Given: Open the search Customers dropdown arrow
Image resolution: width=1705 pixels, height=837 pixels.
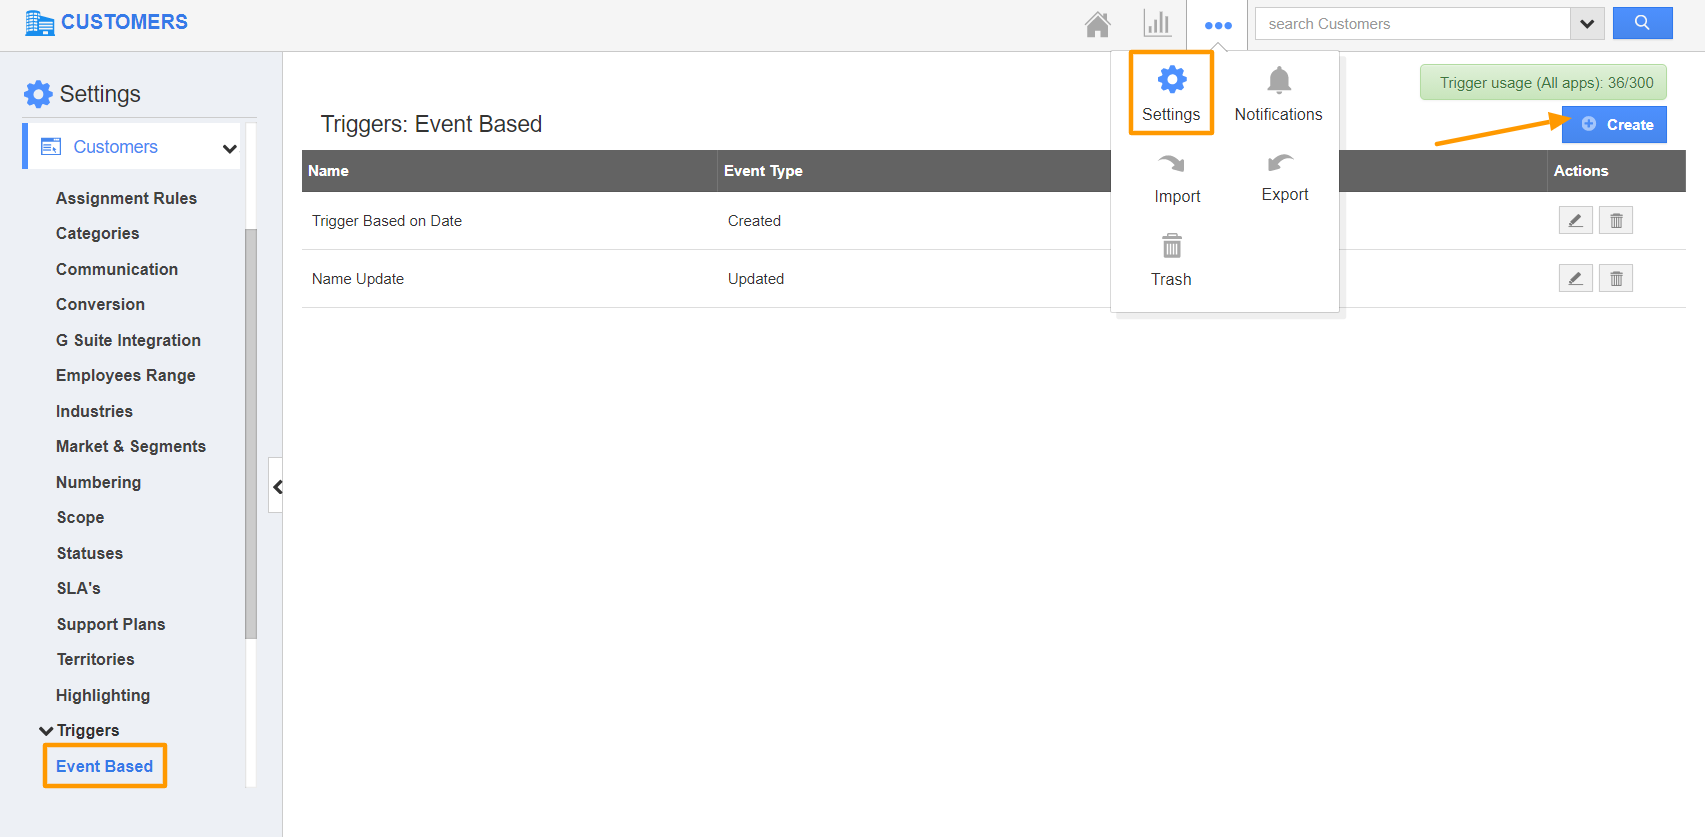Looking at the screenshot, I should coord(1587,24).
